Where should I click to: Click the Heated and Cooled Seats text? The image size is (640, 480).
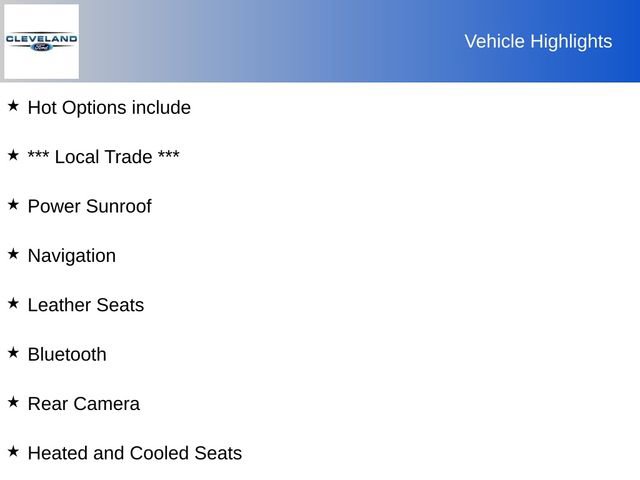coord(134,453)
